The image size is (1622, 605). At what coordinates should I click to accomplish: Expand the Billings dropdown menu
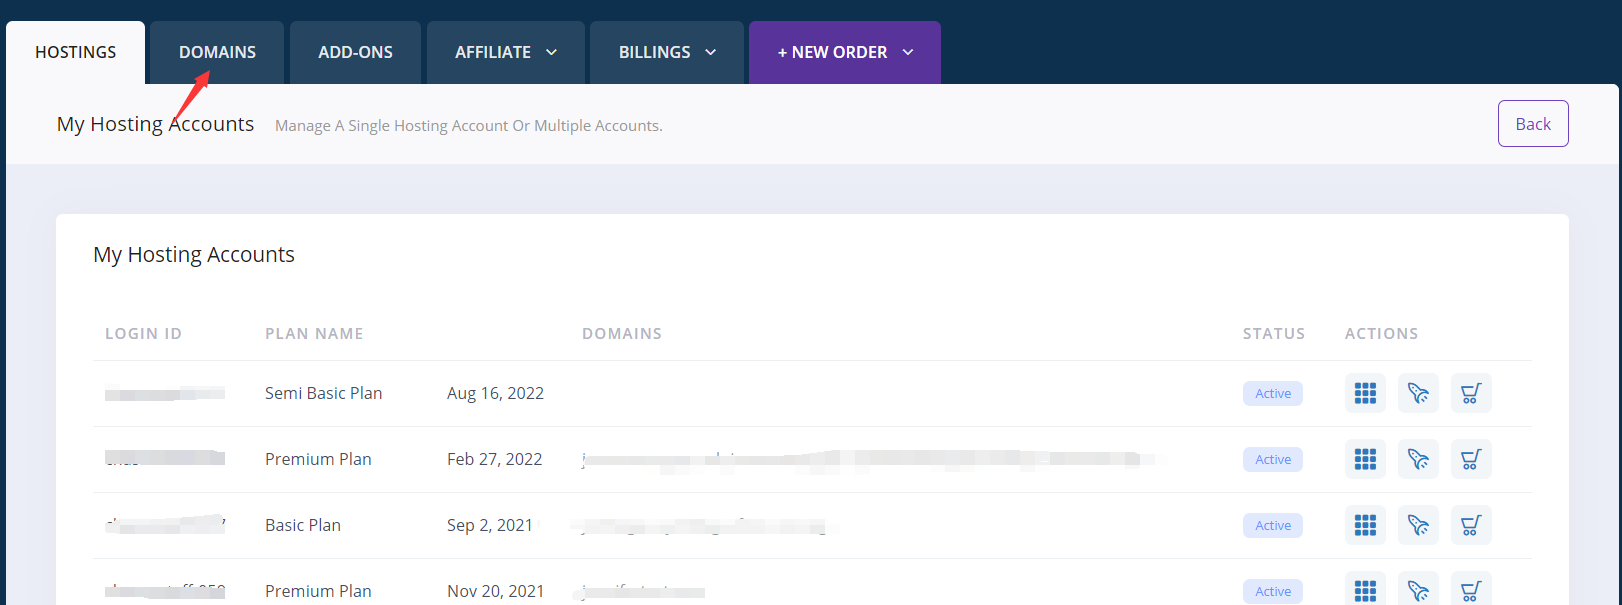667,52
